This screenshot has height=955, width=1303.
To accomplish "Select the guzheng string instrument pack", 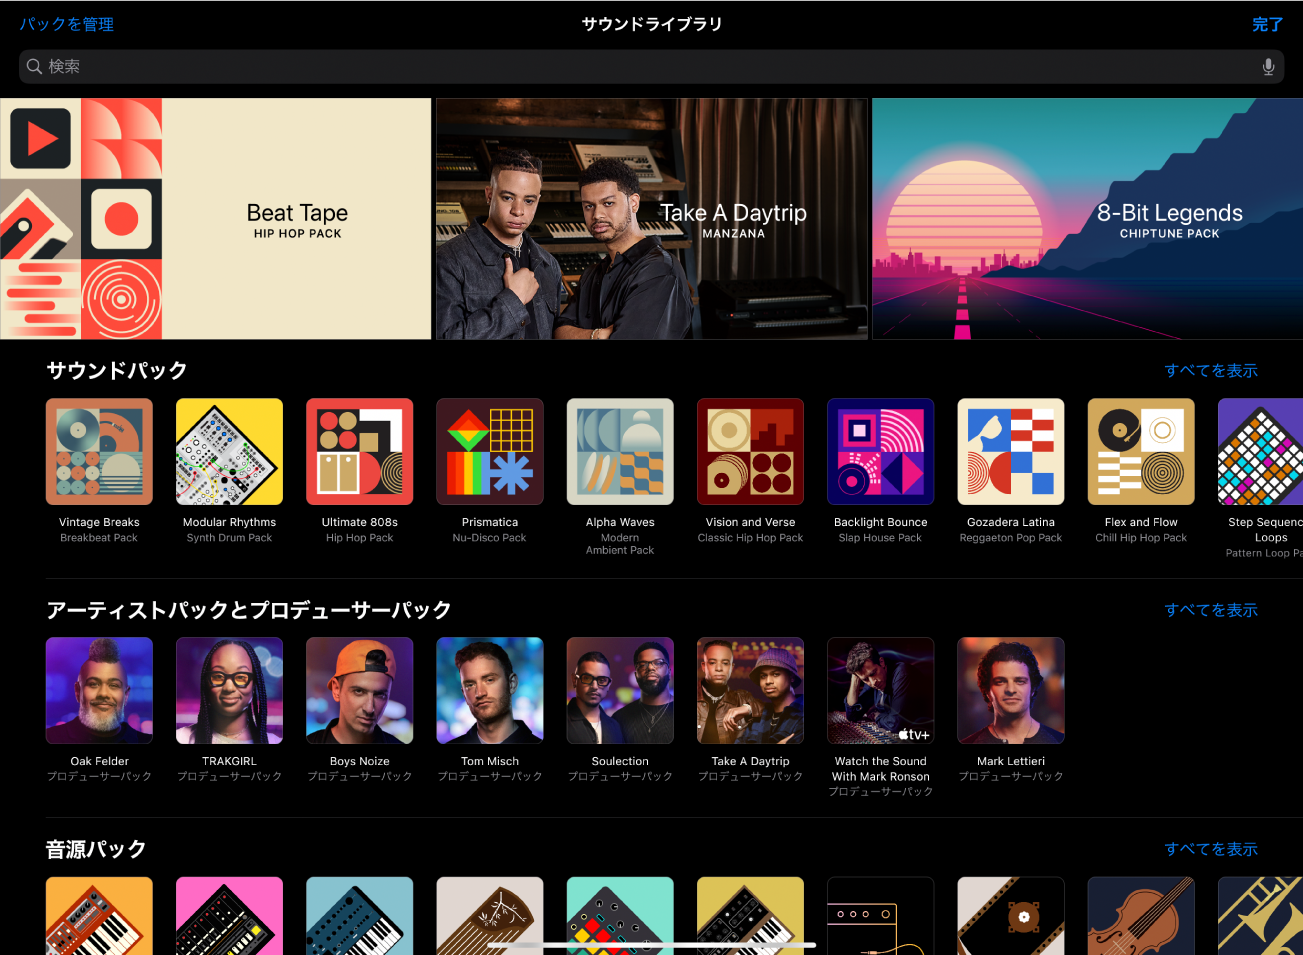I will point(490,916).
